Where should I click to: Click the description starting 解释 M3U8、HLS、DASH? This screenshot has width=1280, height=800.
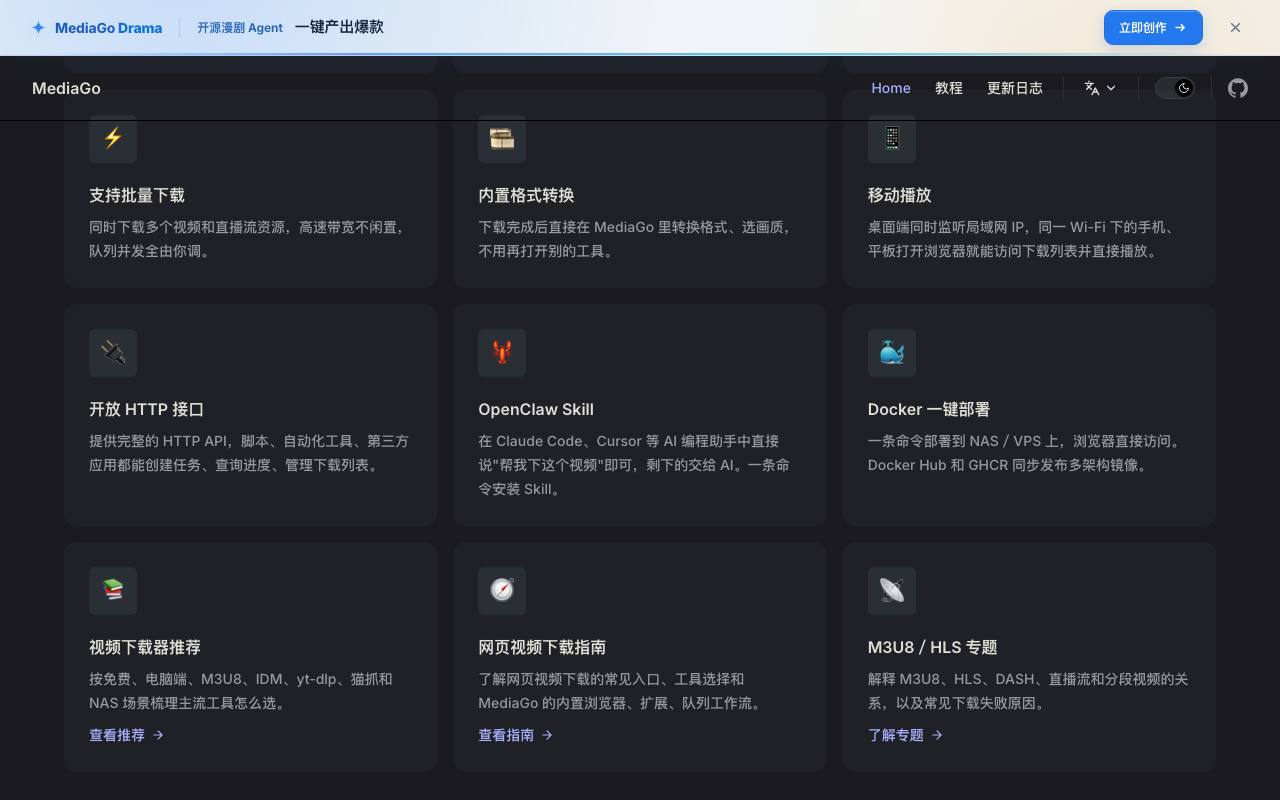pyautogui.click(x=1028, y=691)
